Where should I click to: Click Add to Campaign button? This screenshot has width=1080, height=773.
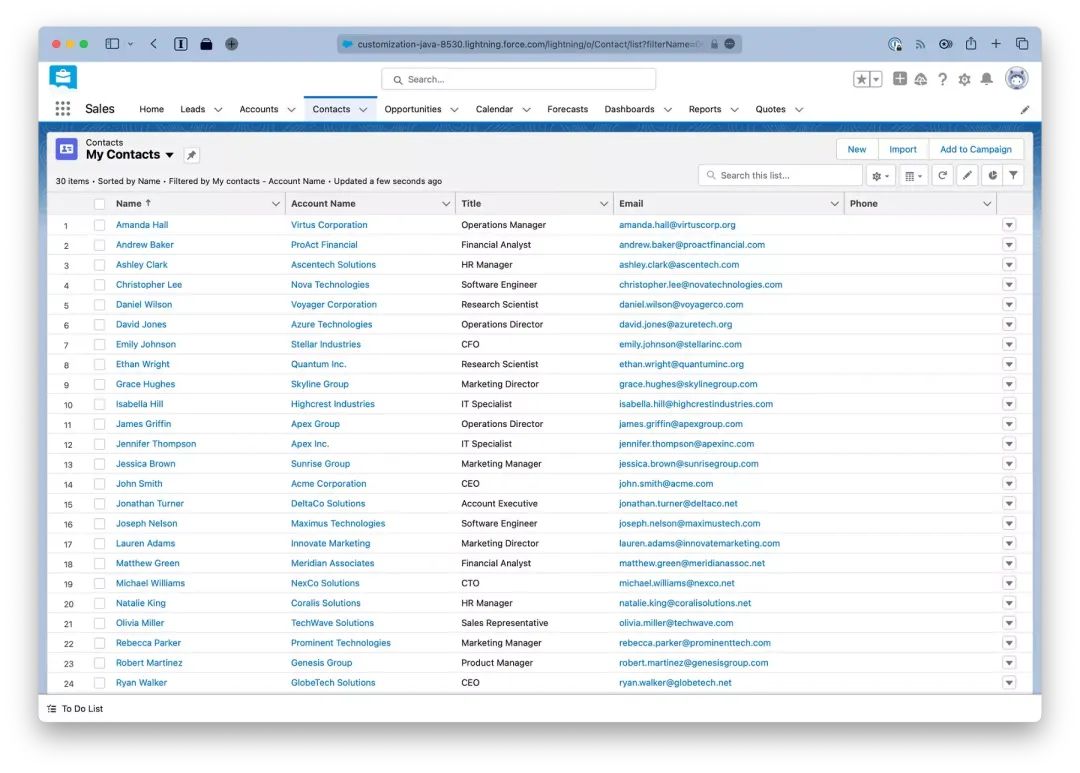(975, 149)
